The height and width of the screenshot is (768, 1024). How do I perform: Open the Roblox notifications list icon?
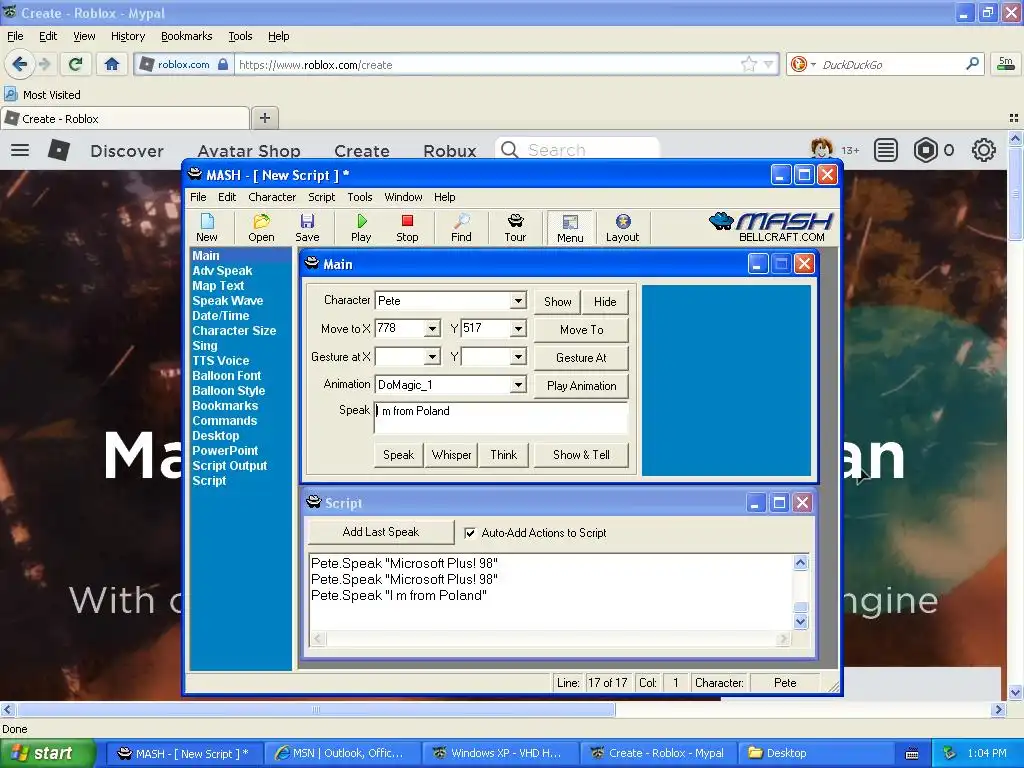pos(886,150)
